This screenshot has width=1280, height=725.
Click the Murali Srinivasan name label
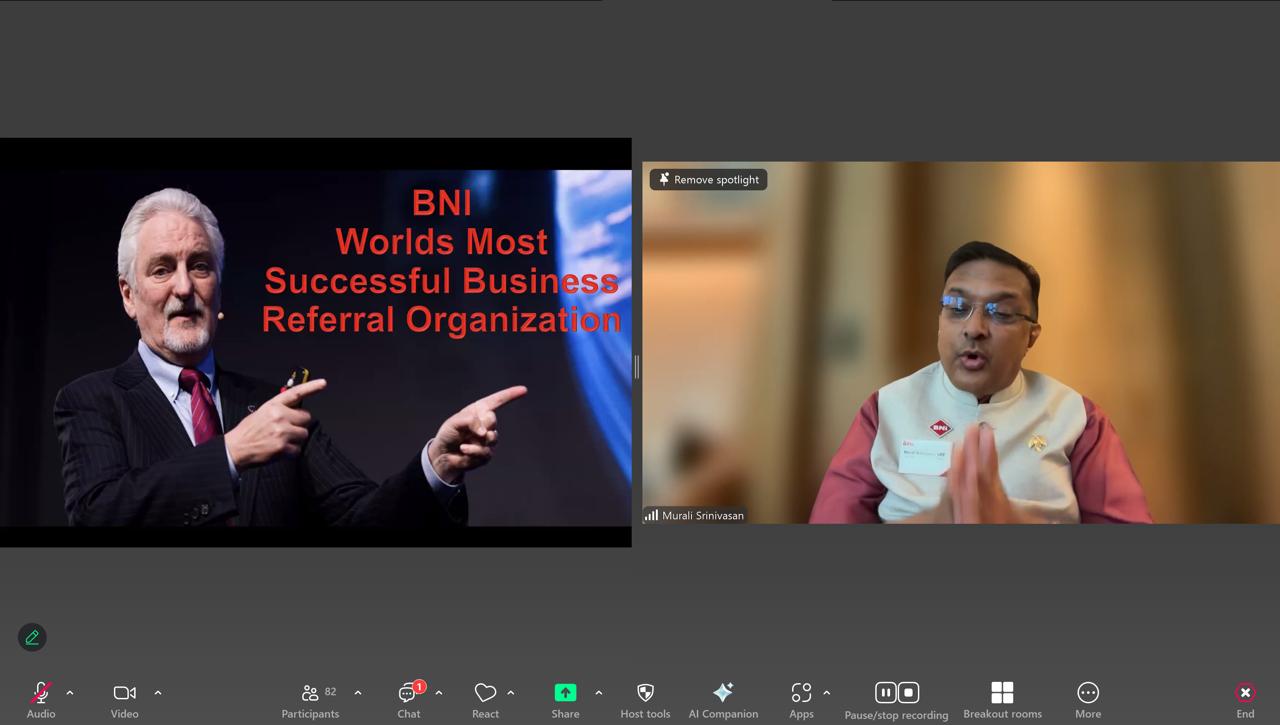pos(703,516)
